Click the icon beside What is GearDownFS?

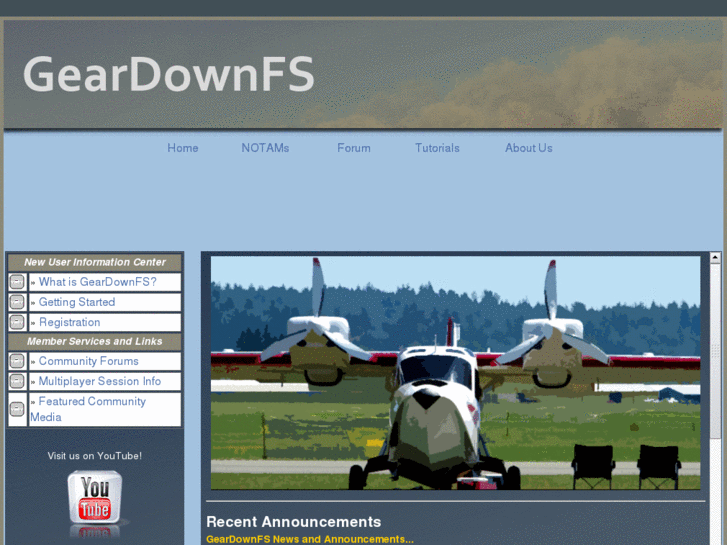click(x=17, y=282)
